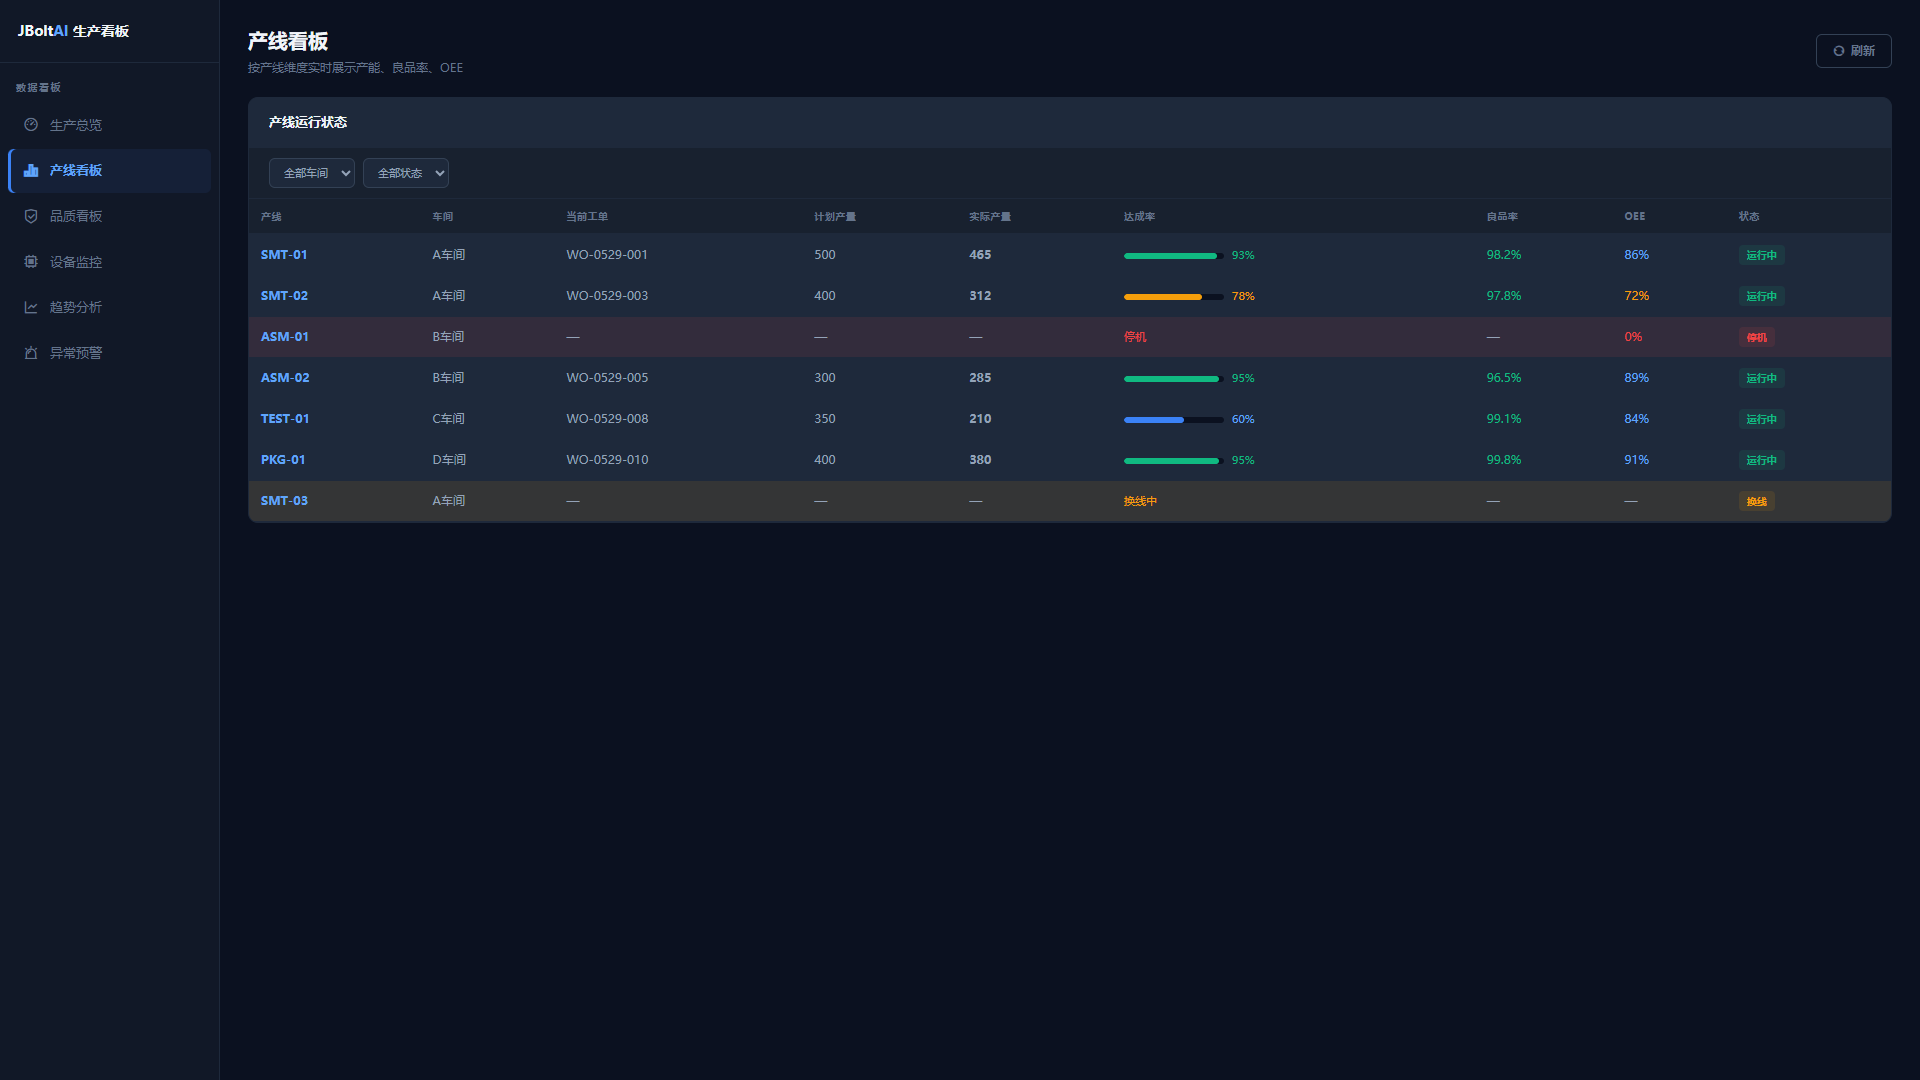This screenshot has height=1080, width=1920.
Task: Click yield 99.8% for PKG-01
Action: coord(1504,460)
